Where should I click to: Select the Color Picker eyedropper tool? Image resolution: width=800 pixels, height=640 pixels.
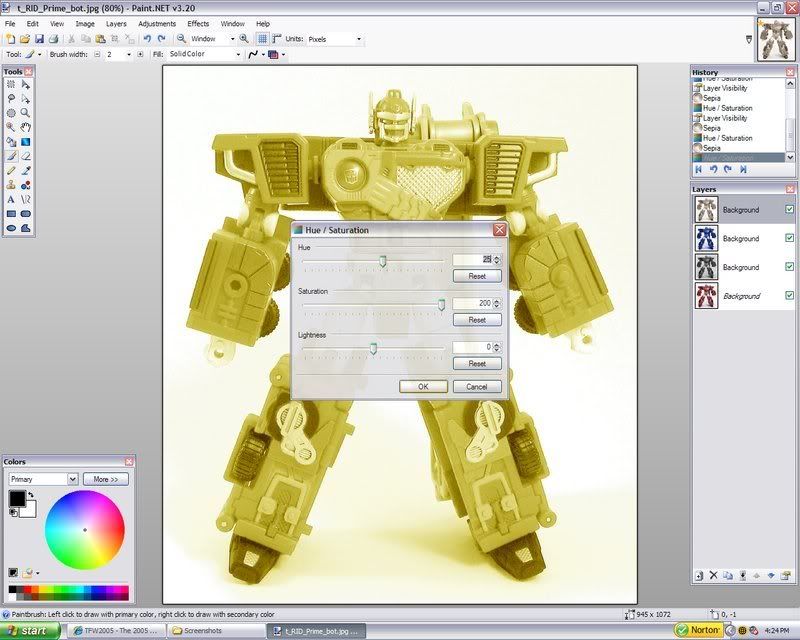[x=26, y=170]
